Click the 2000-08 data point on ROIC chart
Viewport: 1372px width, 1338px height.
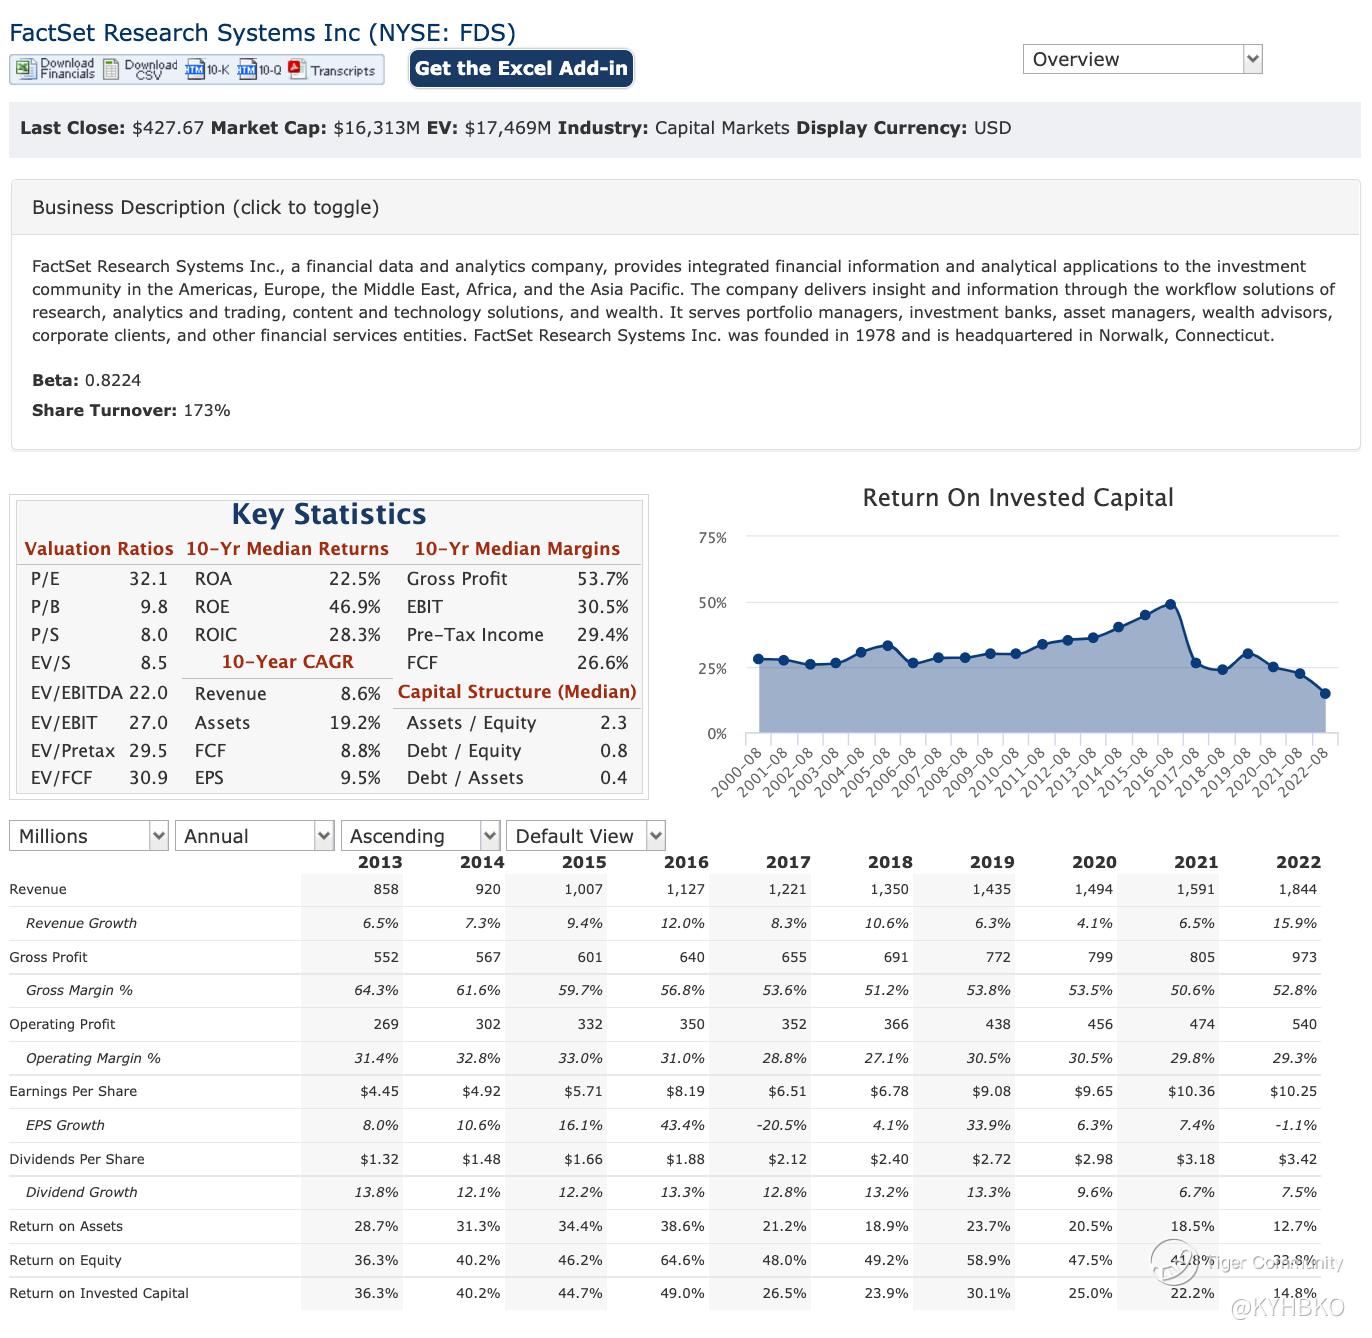(758, 659)
